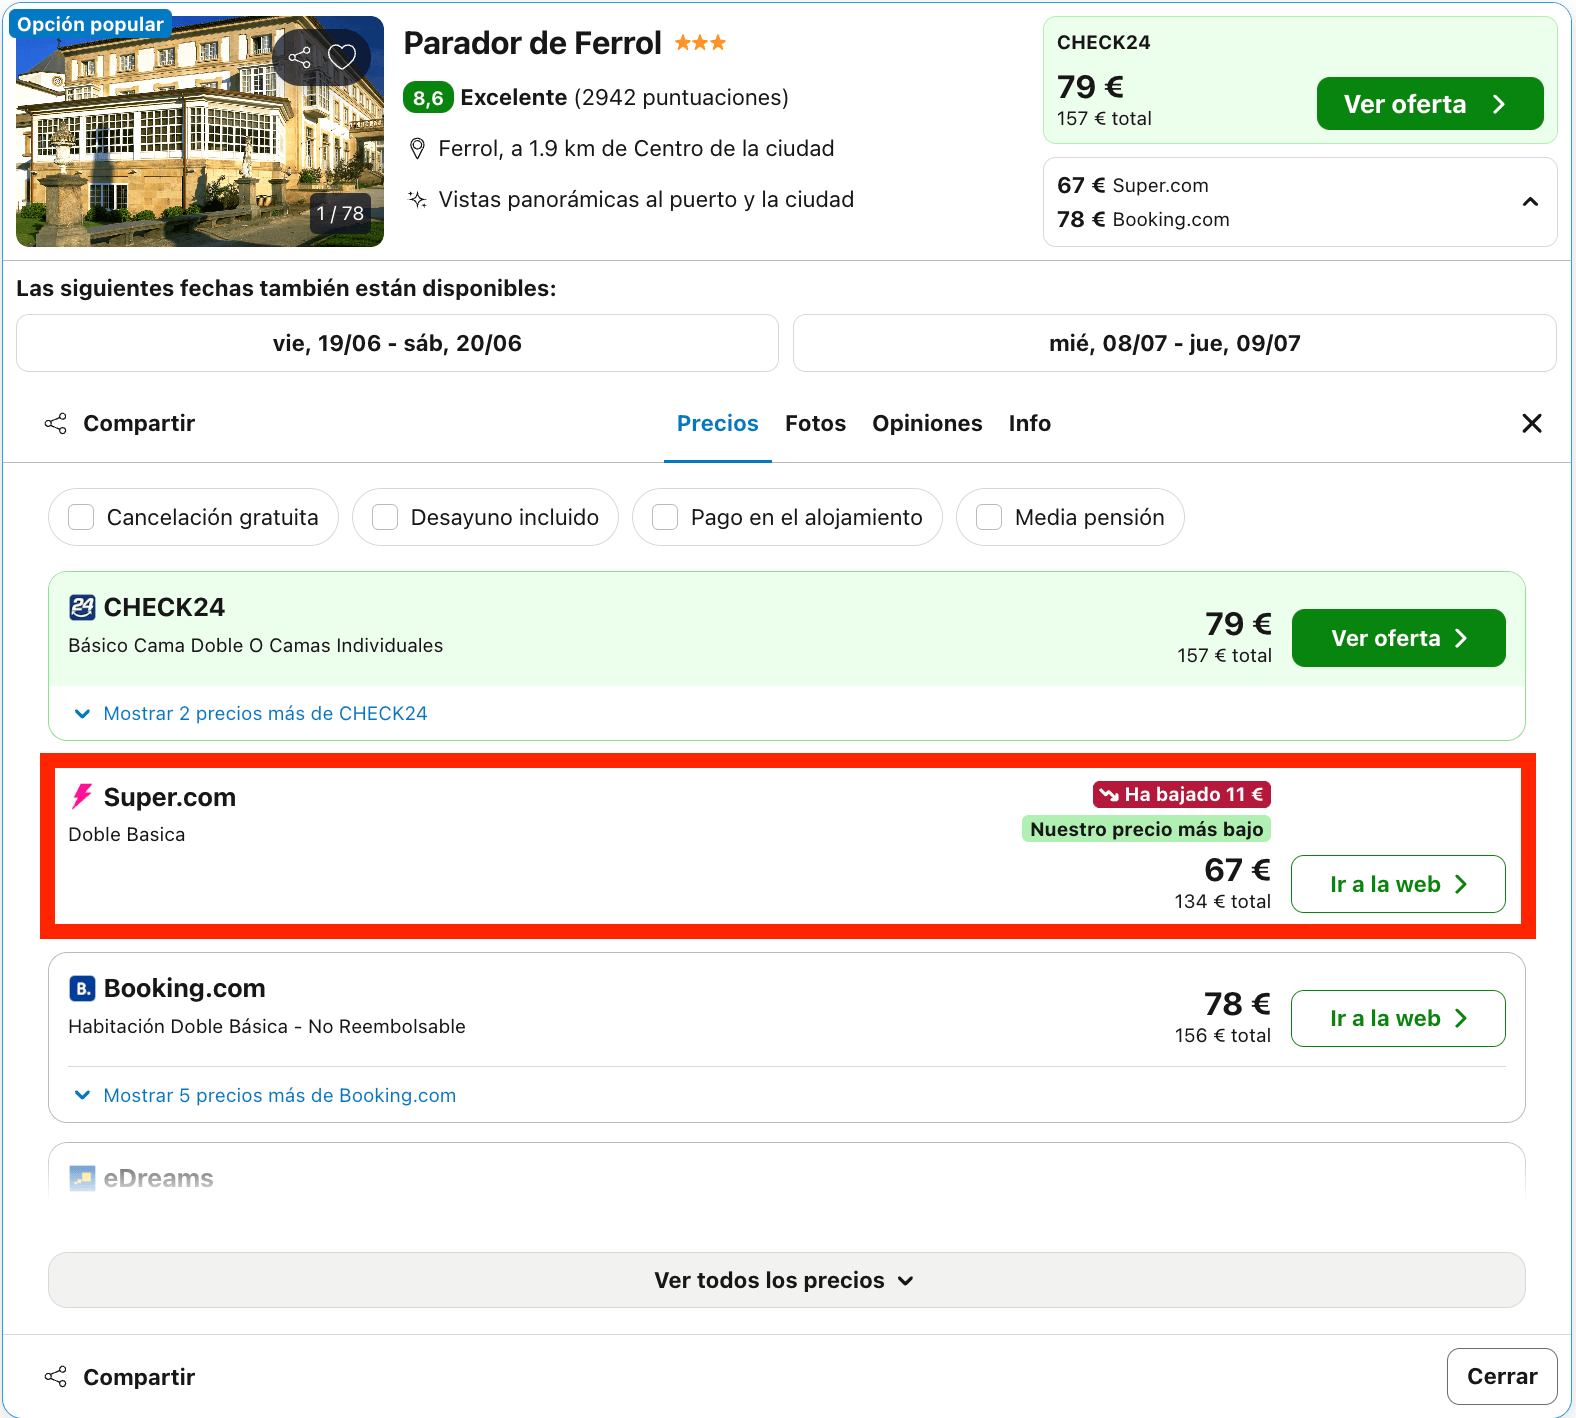The width and height of the screenshot is (1576, 1418).
Task: Click the share icon beside bottom Compartir
Action: pos(56,1377)
